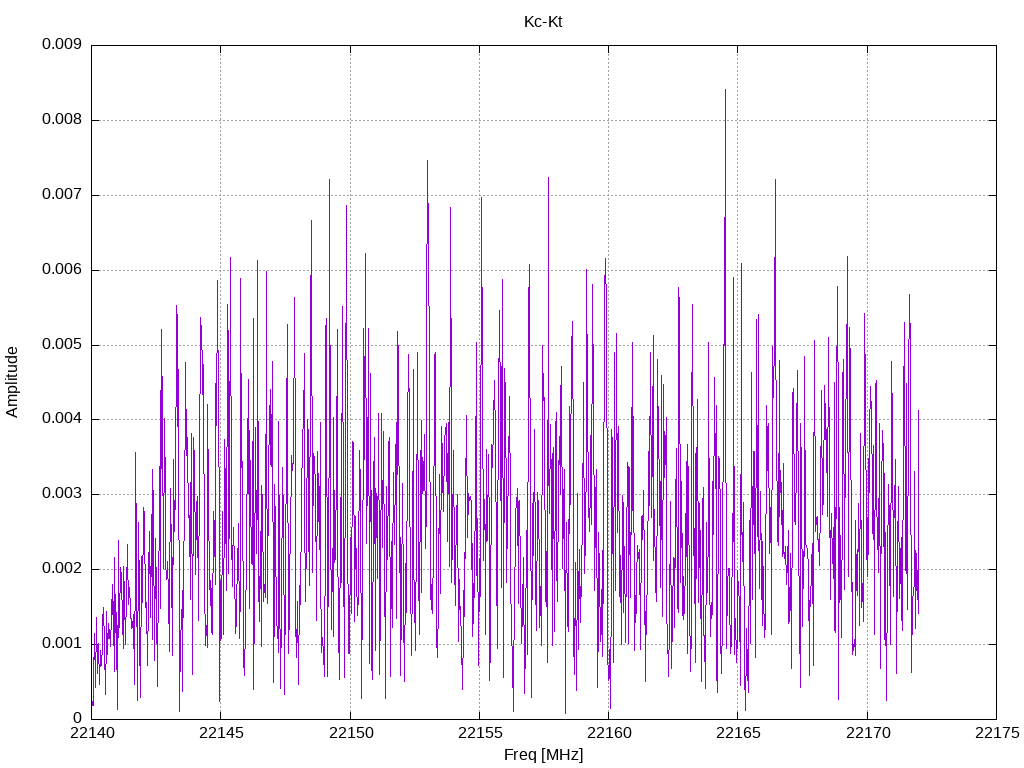The height and width of the screenshot is (768, 1024).
Task: Click the y-axis tick value 0.004
Action: click(62, 419)
